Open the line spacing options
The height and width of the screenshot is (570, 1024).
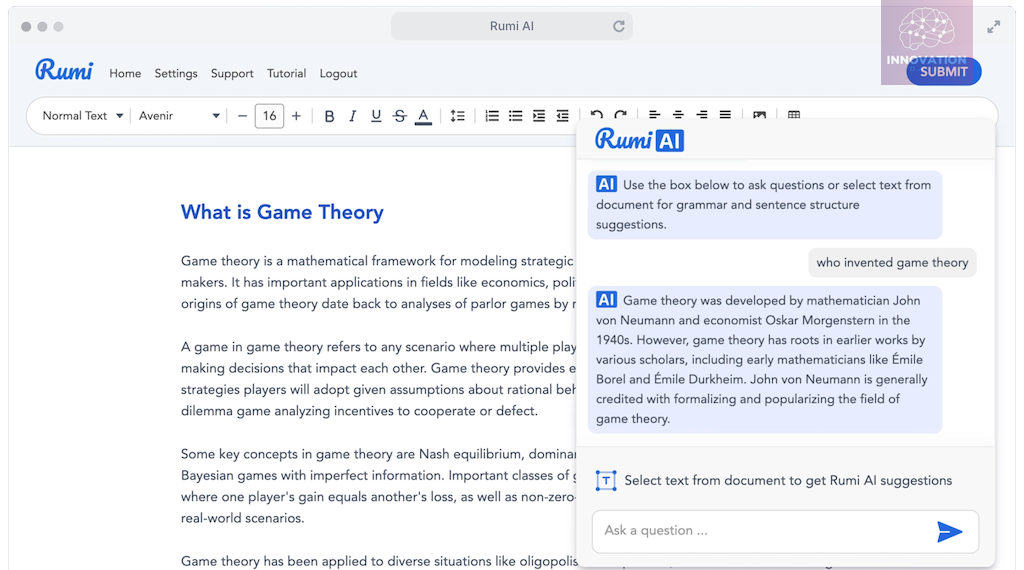pyautogui.click(x=458, y=116)
